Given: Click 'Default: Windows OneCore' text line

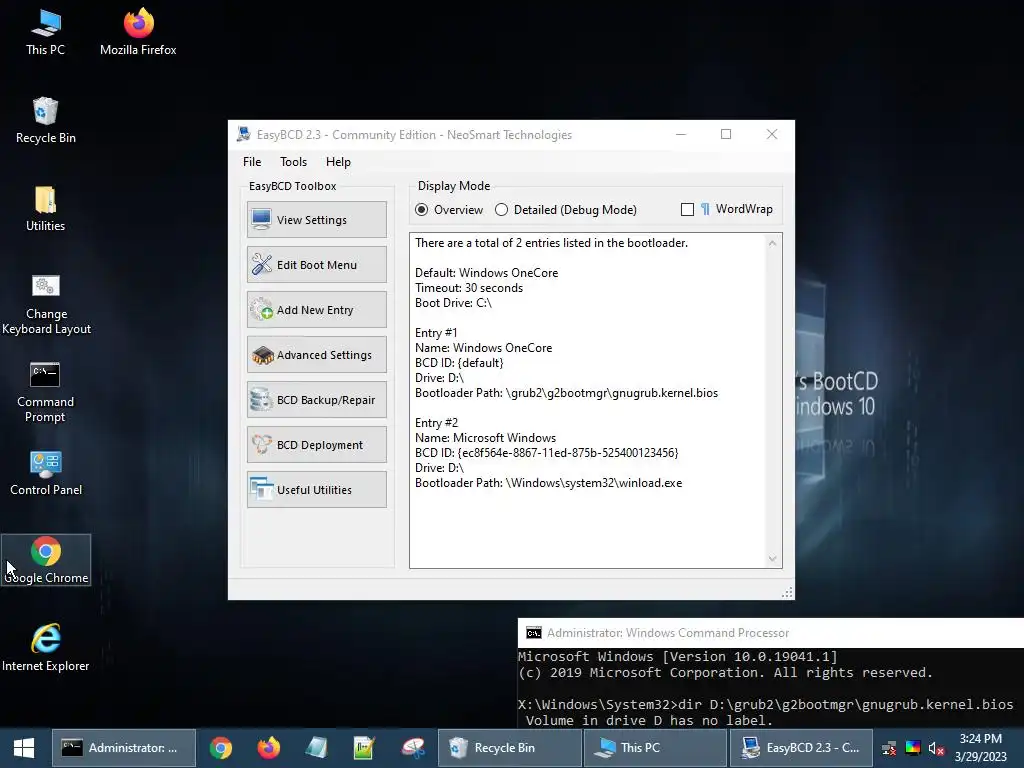Looking at the screenshot, I should click(487, 273).
